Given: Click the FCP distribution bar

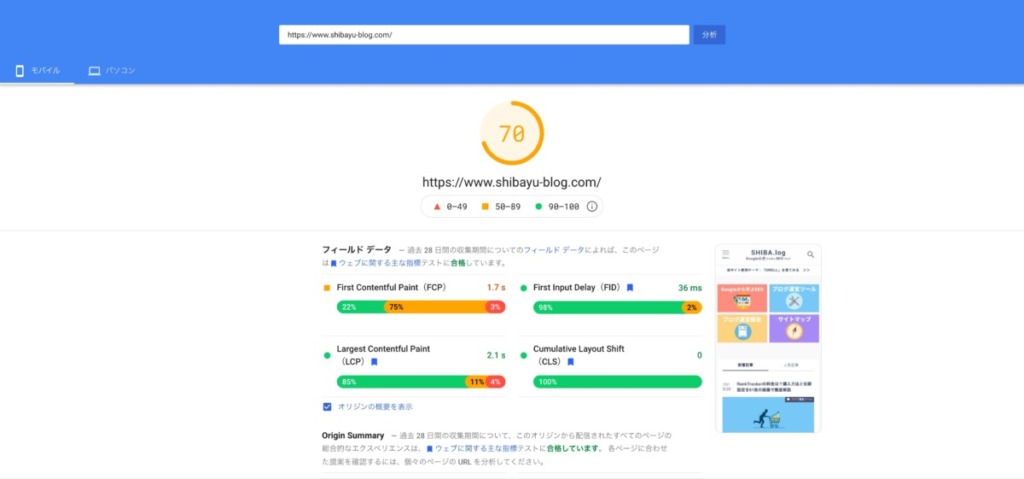Looking at the screenshot, I should click(x=421, y=307).
